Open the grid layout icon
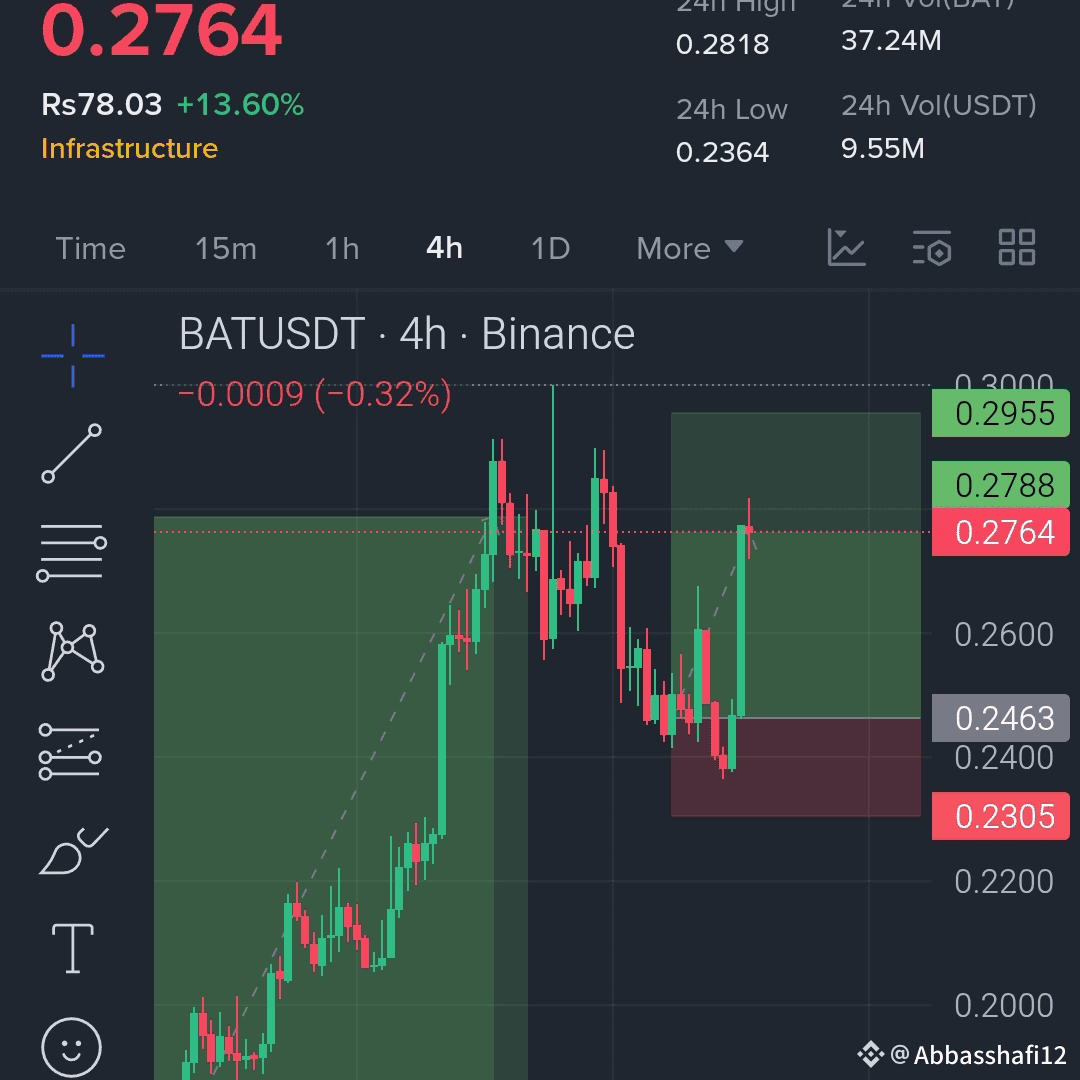Screen dimensions: 1080x1080 click(1017, 247)
